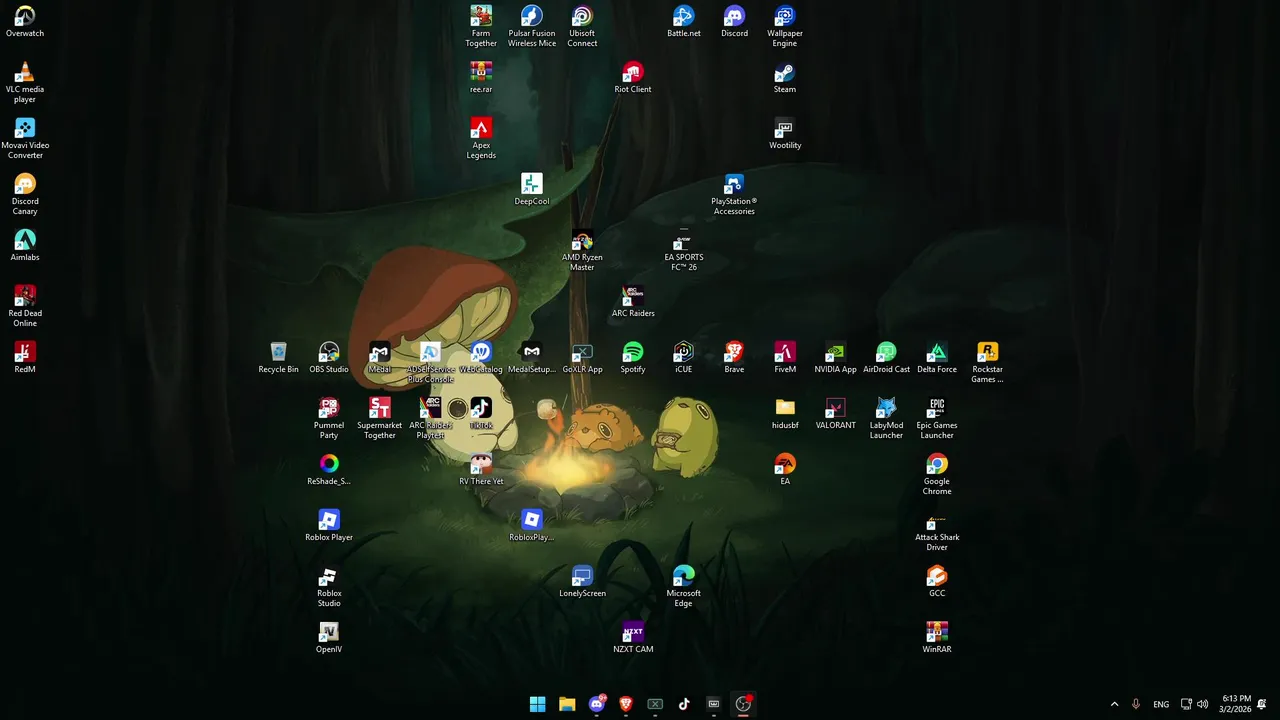Viewport: 1280px width, 720px height.
Task: Select the ARC Raiders desktop icon
Action: point(633,301)
